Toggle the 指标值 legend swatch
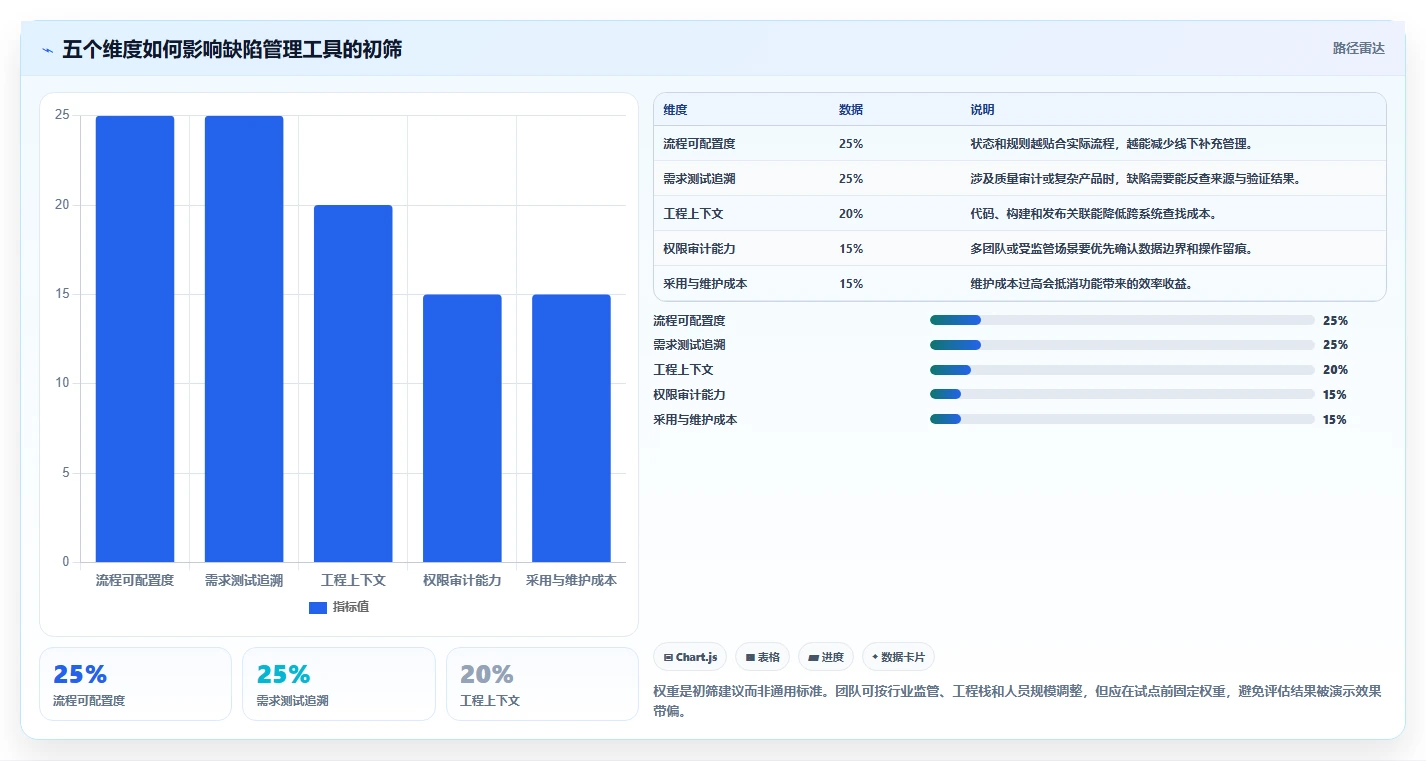 tap(318, 607)
